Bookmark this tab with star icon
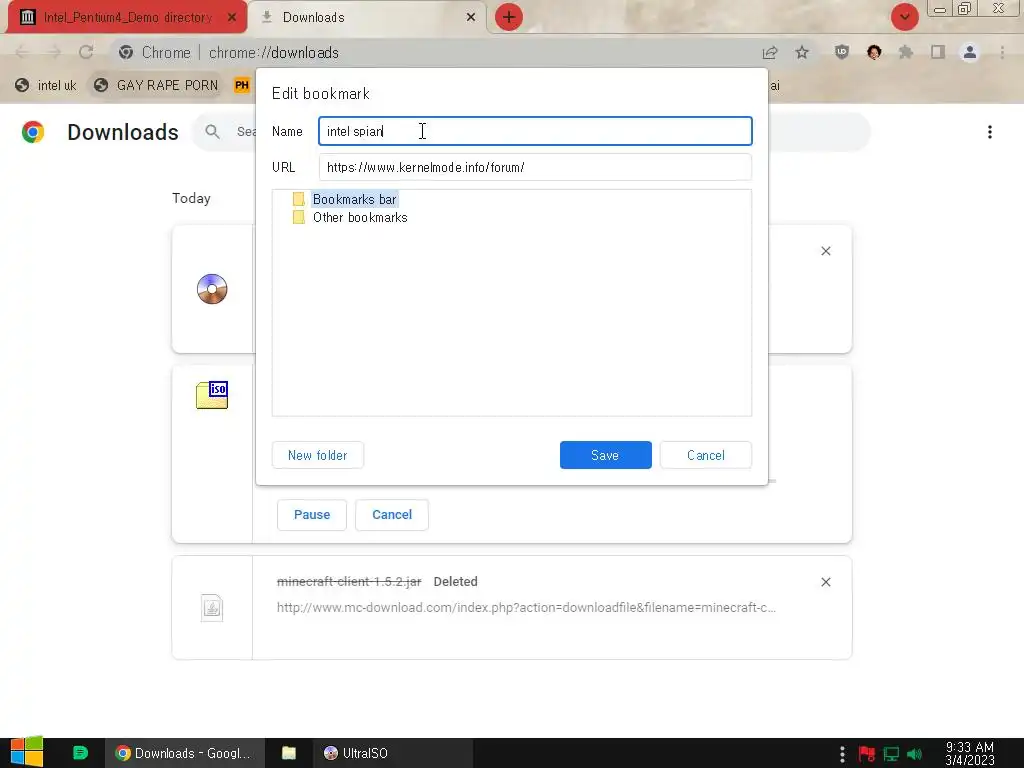This screenshot has height=768, width=1024. point(802,52)
